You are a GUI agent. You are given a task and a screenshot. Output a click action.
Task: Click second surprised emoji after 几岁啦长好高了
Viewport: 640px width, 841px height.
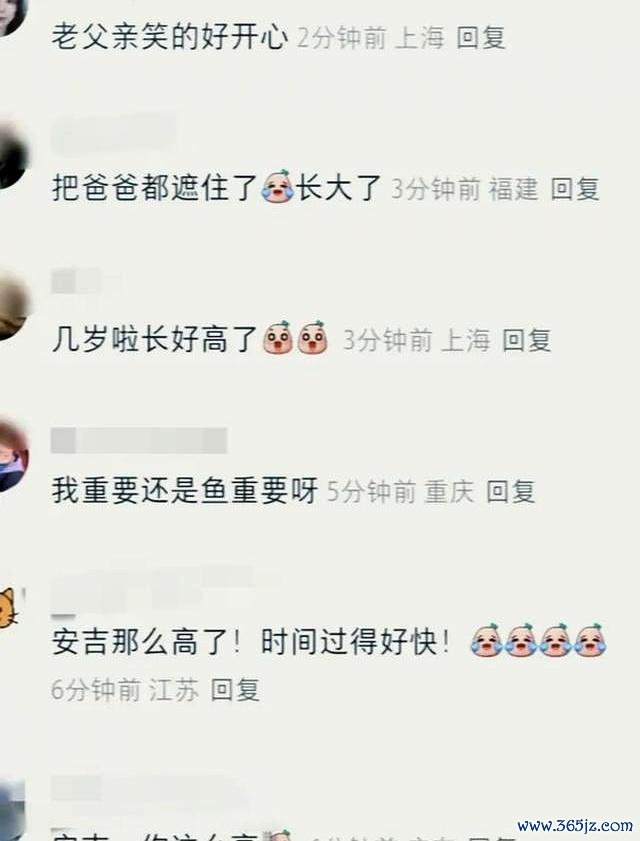(313, 338)
